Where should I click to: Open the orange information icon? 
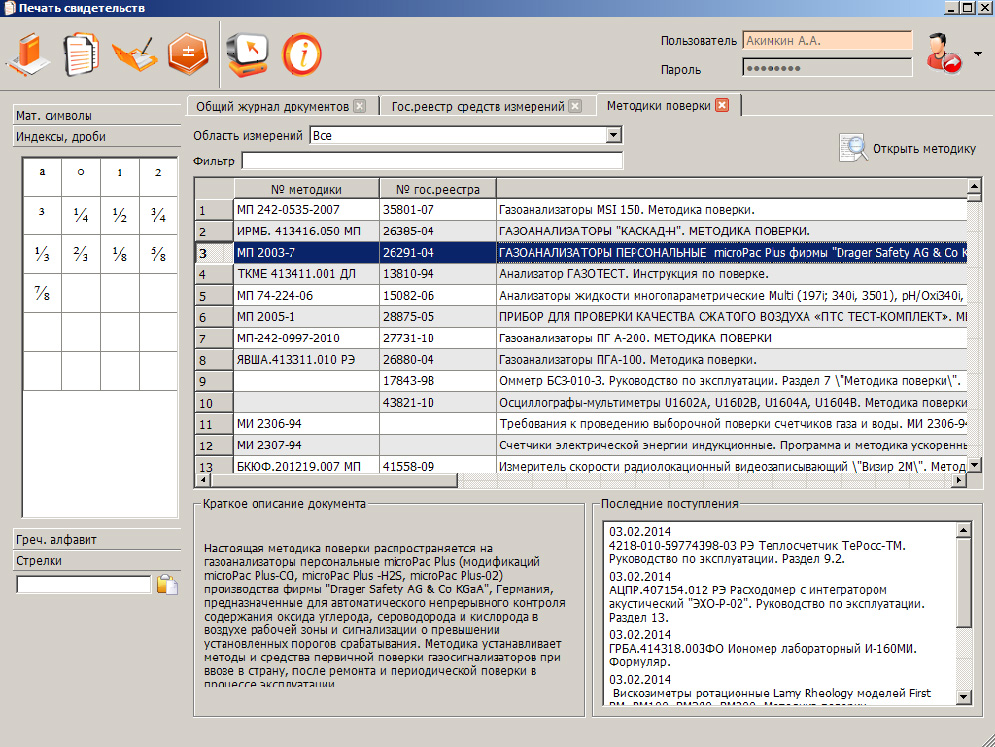click(x=301, y=54)
